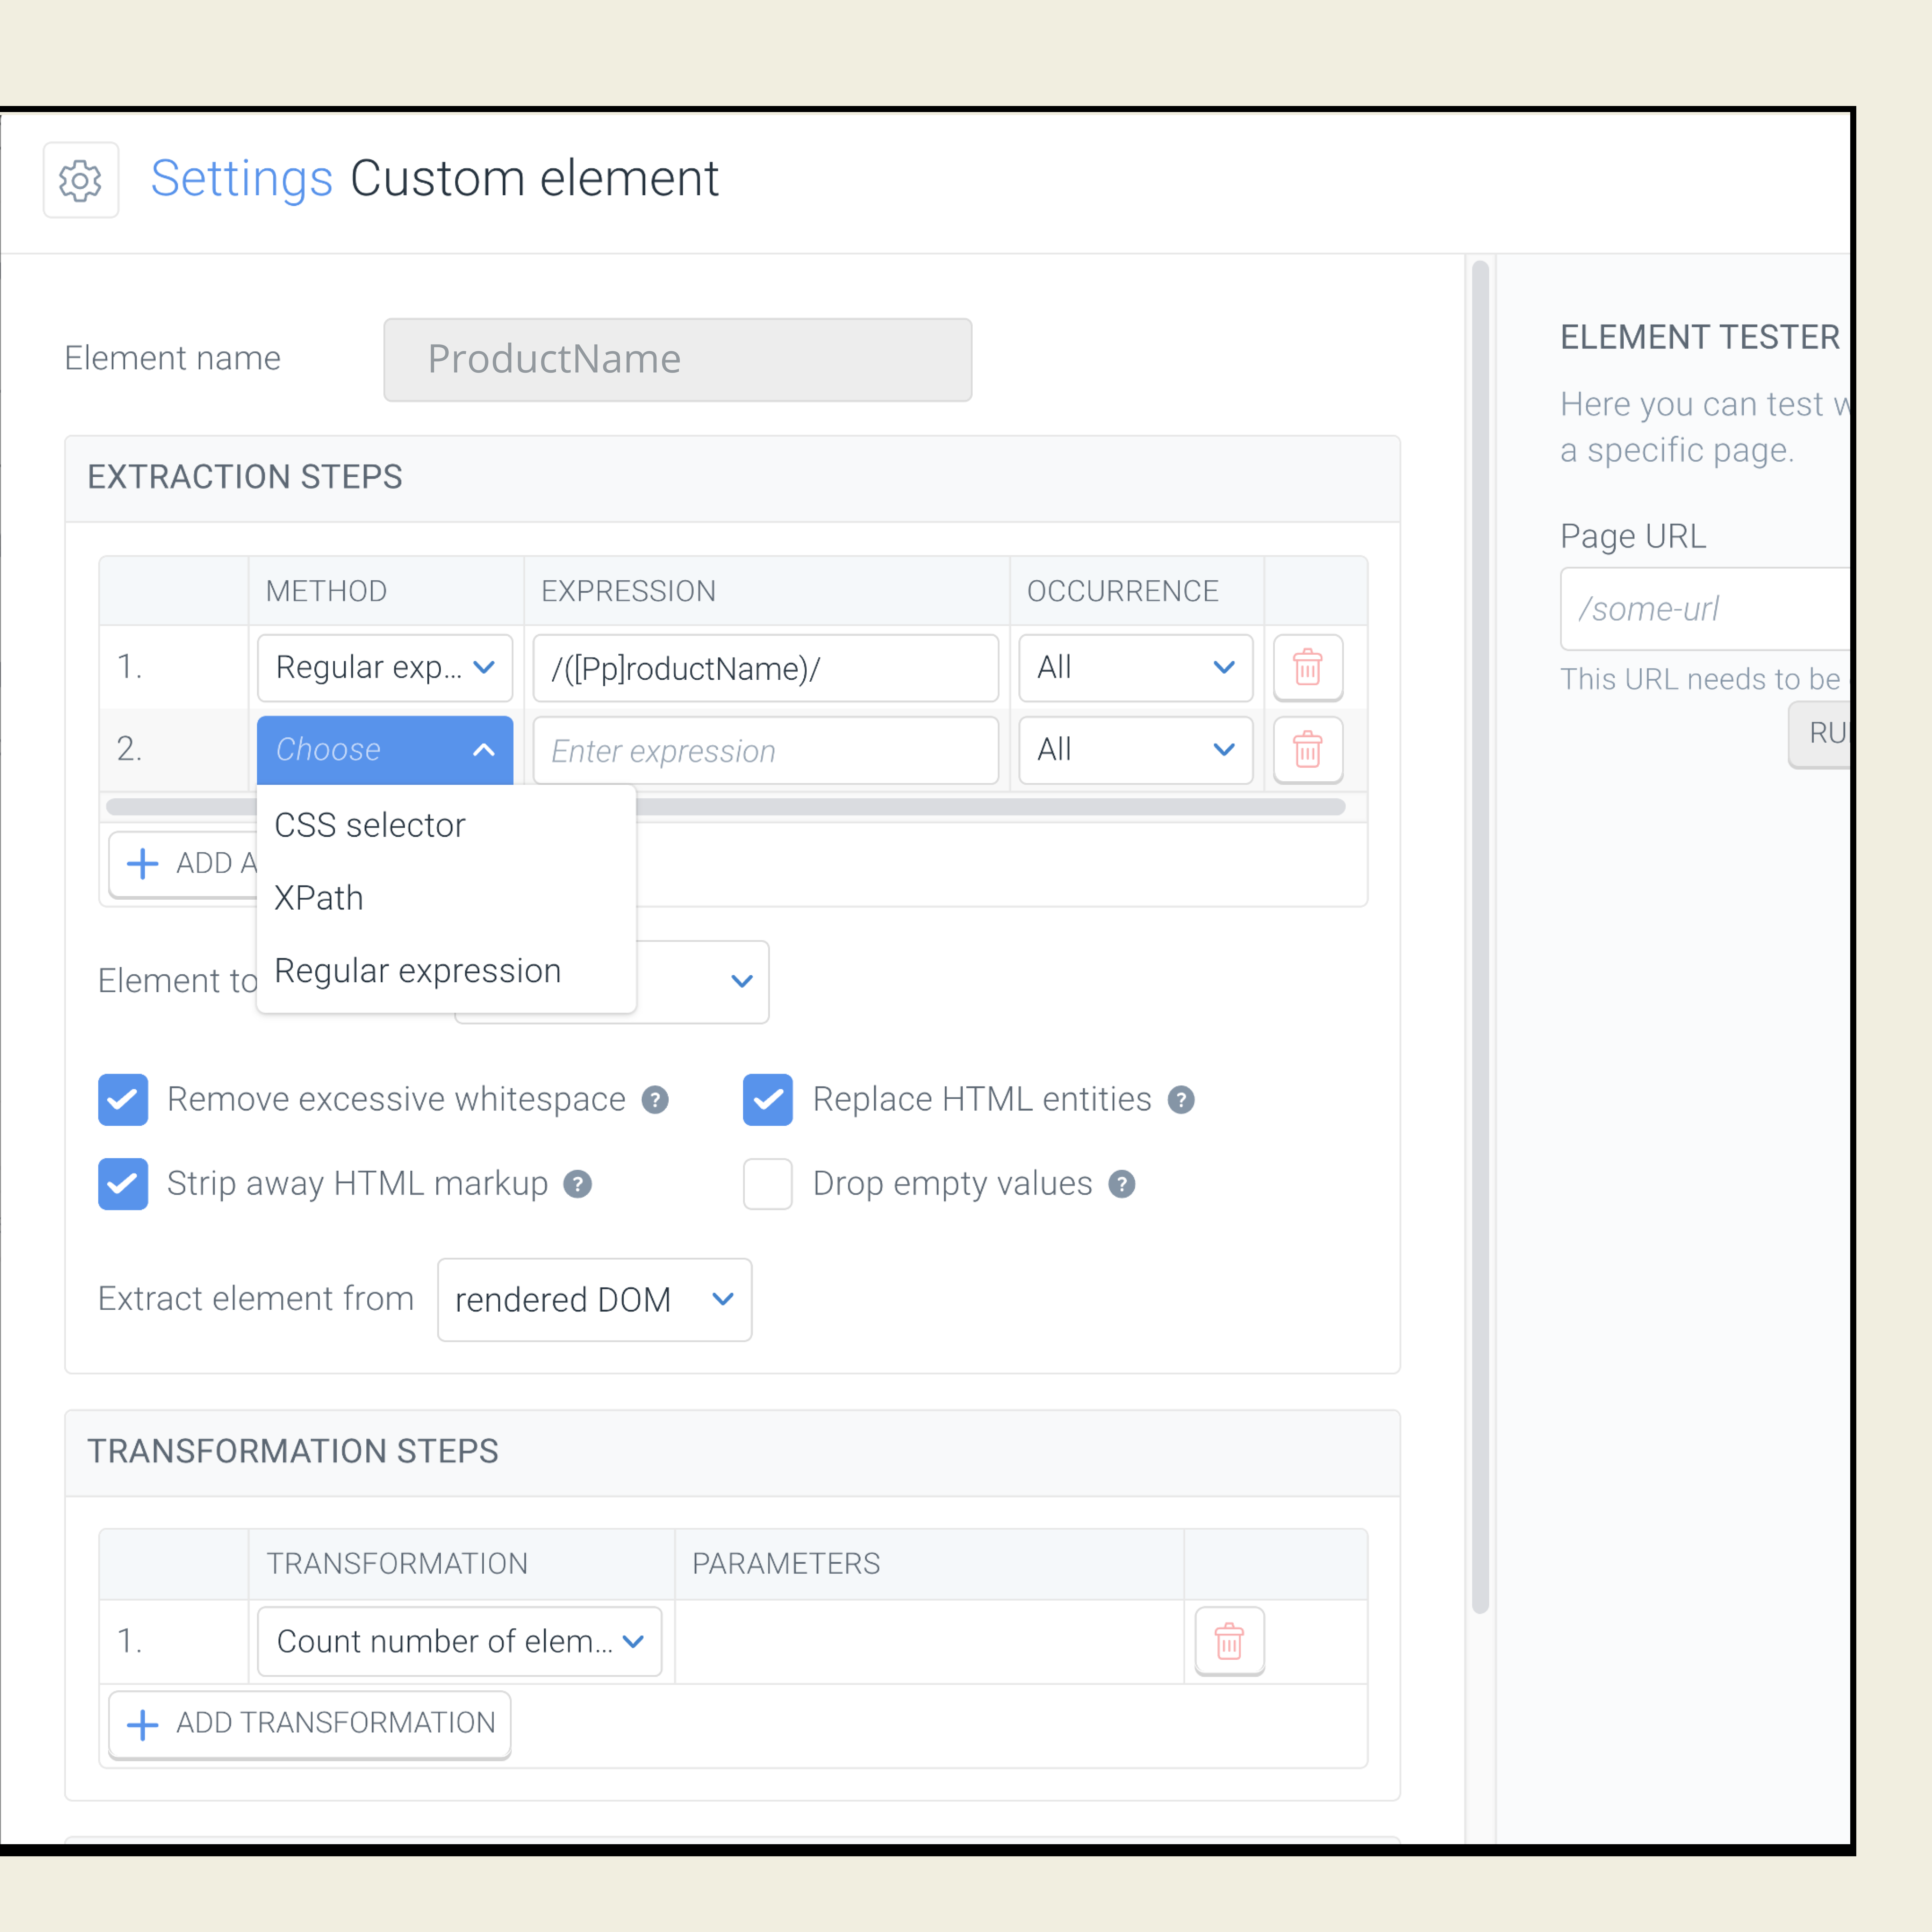The height and width of the screenshot is (1932, 1932).
Task: Open help for Strip away HTML markup
Action: coord(577,1184)
